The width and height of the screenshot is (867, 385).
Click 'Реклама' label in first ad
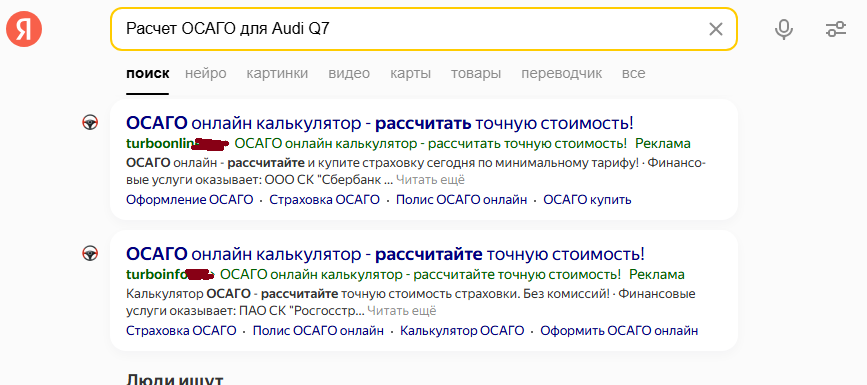click(663, 144)
